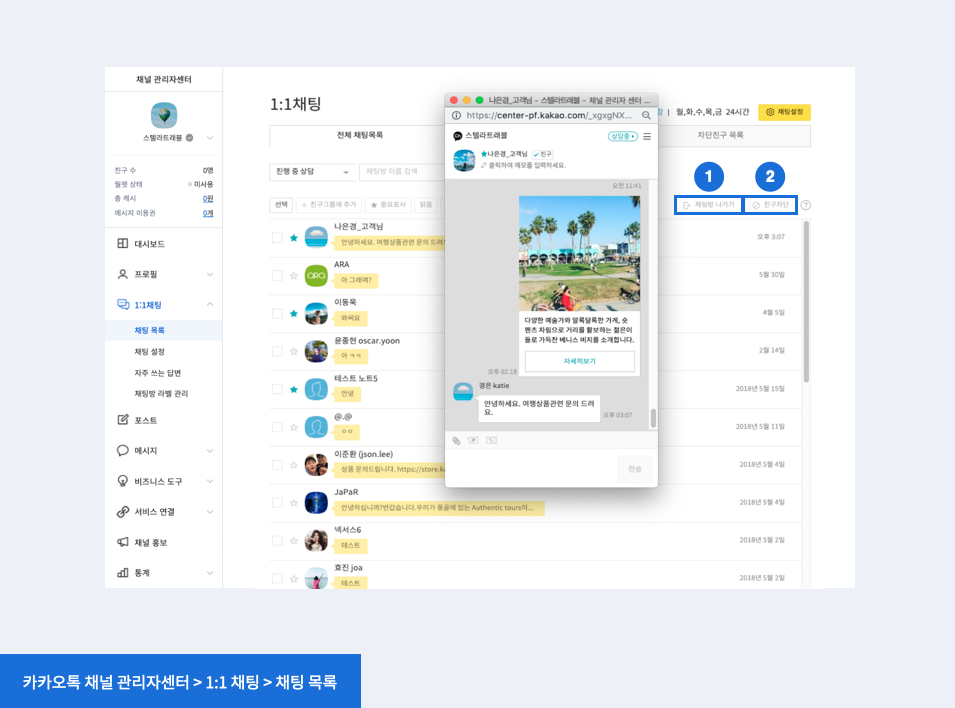Check the box for 나은경_고객님 row
The width and height of the screenshot is (955, 708).
[x=277, y=238]
